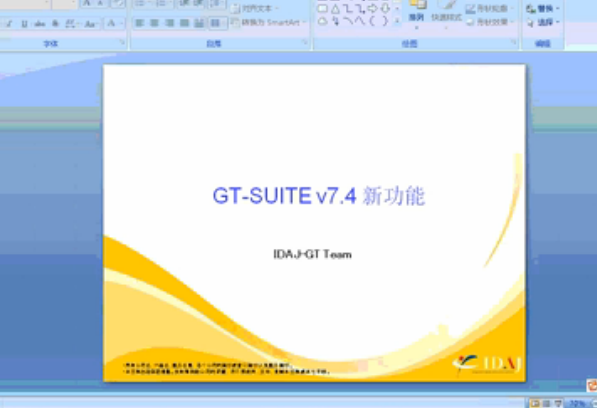This screenshot has width=597, height=408.
Task: Center the paragraph text
Action: coord(154,23)
